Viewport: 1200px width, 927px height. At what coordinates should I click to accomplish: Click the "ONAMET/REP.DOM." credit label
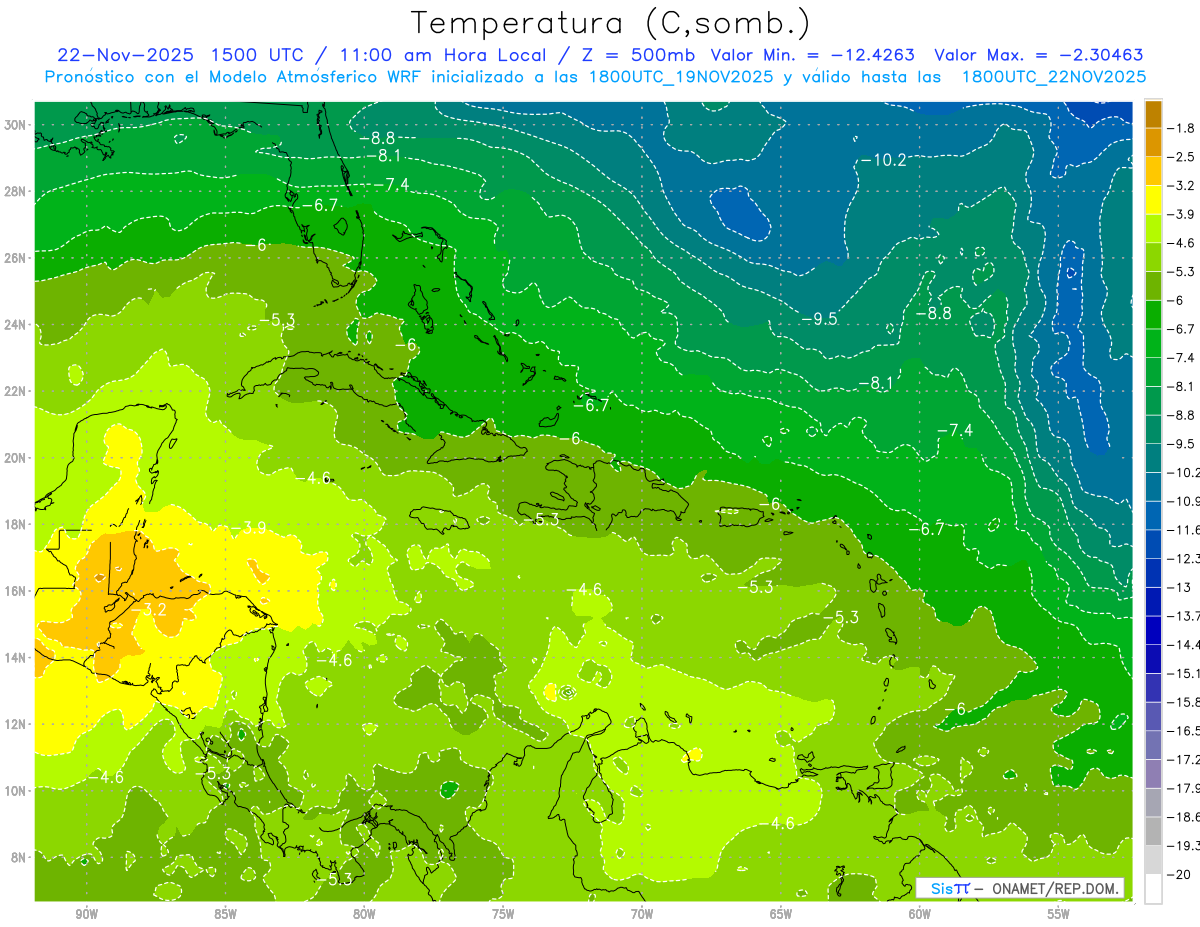tap(1056, 888)
